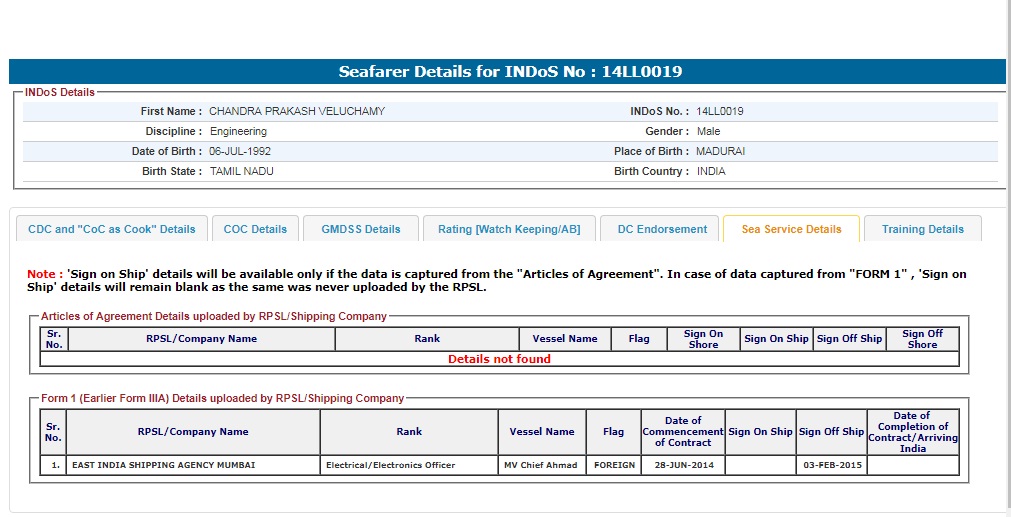1011x517 pixels.
Task: Click the red "Details not found" message
Action: 499,359
